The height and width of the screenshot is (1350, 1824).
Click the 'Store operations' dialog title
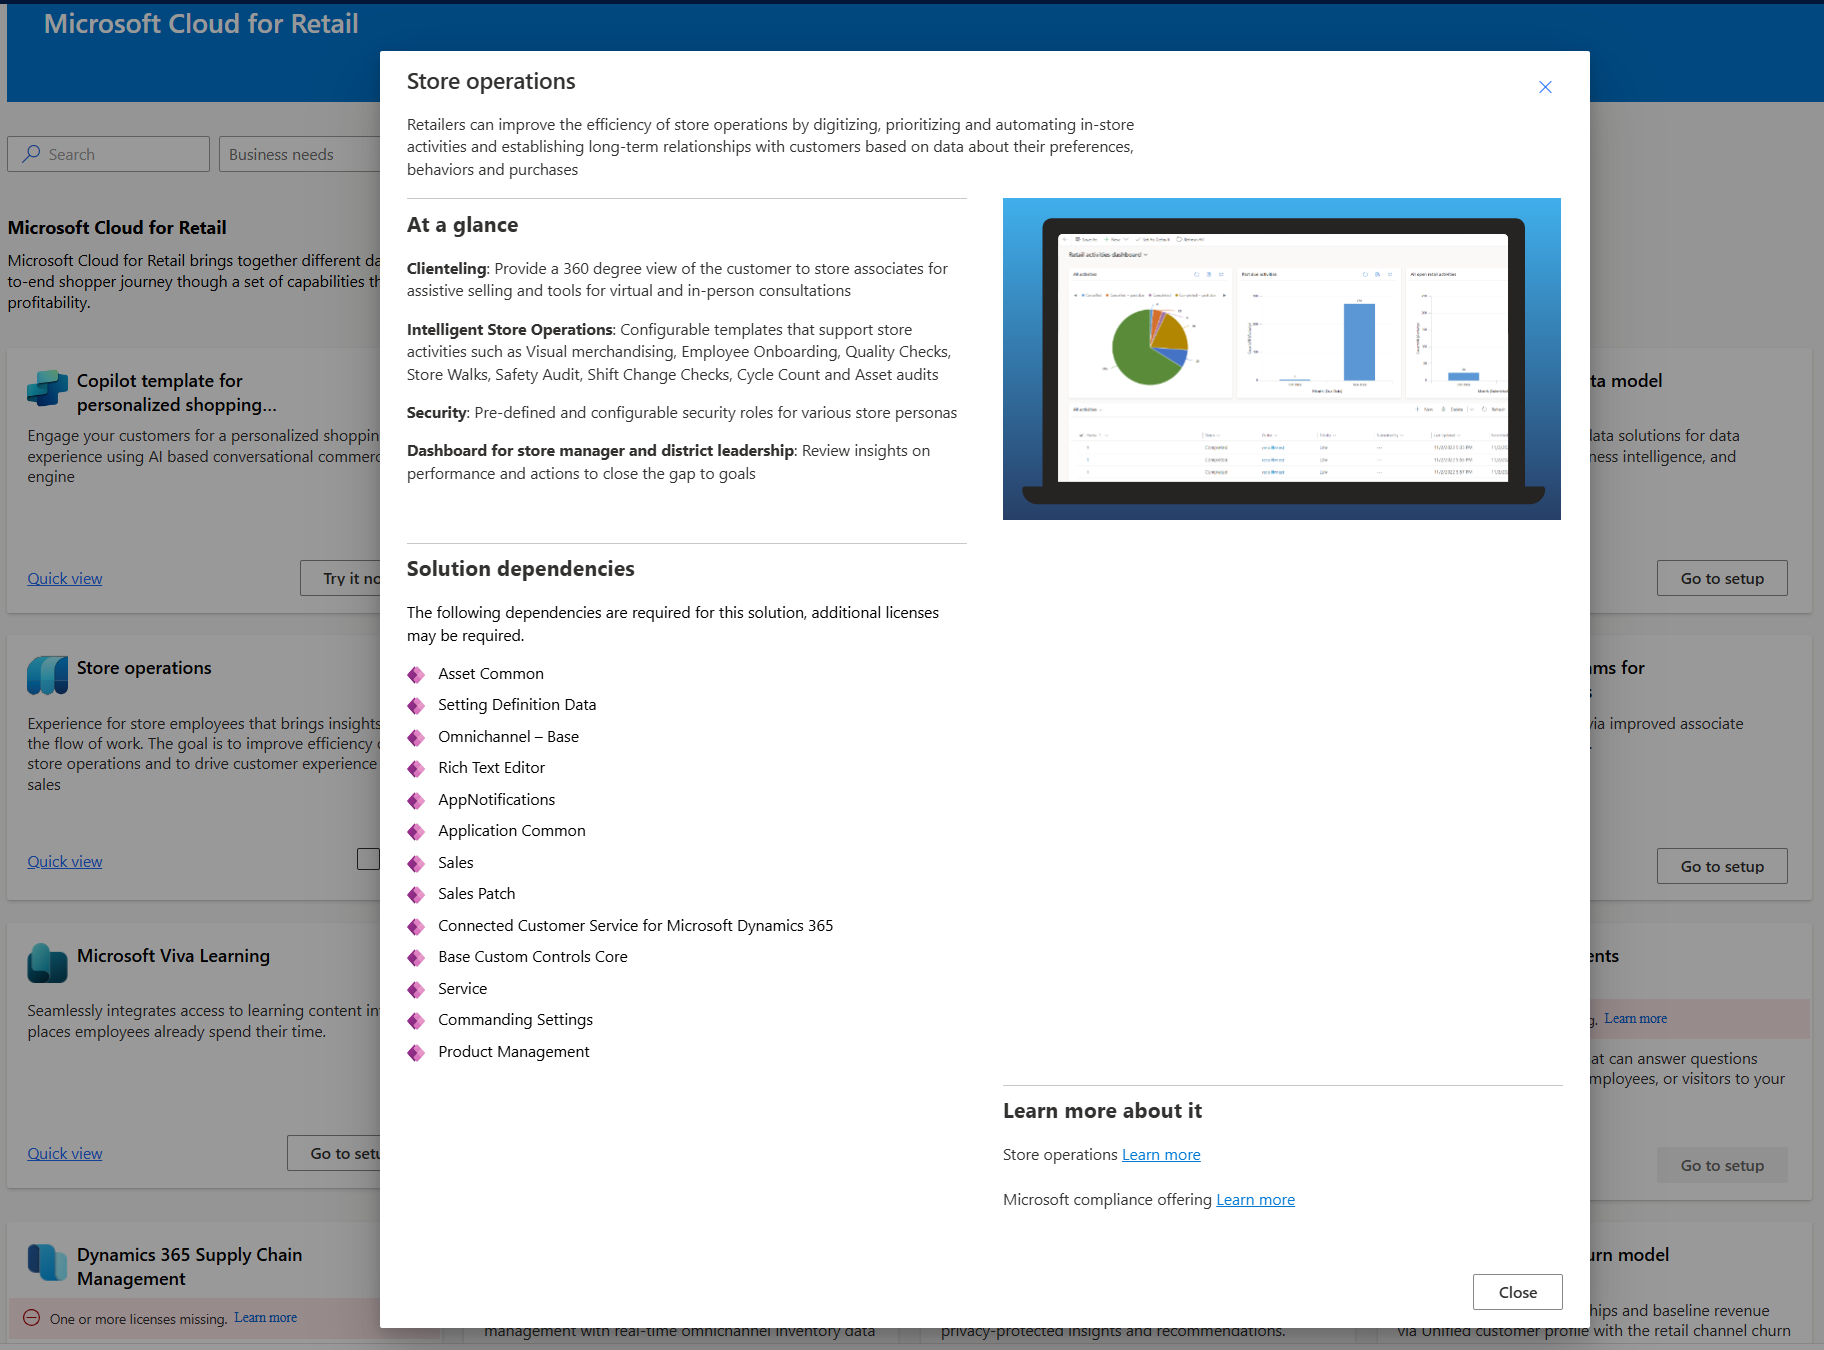(491, 81)
